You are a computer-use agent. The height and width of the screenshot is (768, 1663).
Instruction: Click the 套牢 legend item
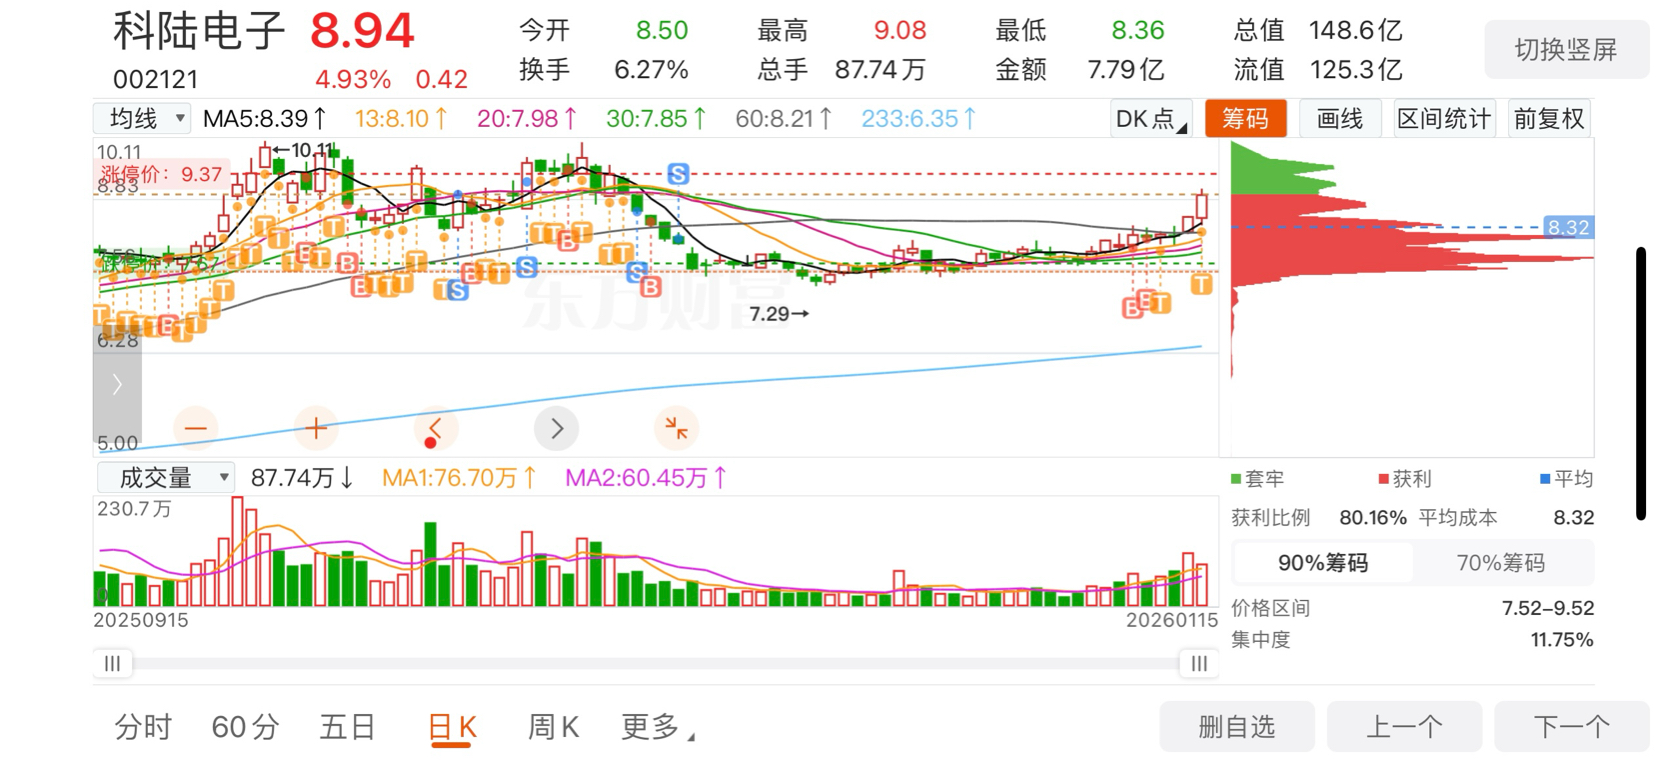click(1257, 479)
